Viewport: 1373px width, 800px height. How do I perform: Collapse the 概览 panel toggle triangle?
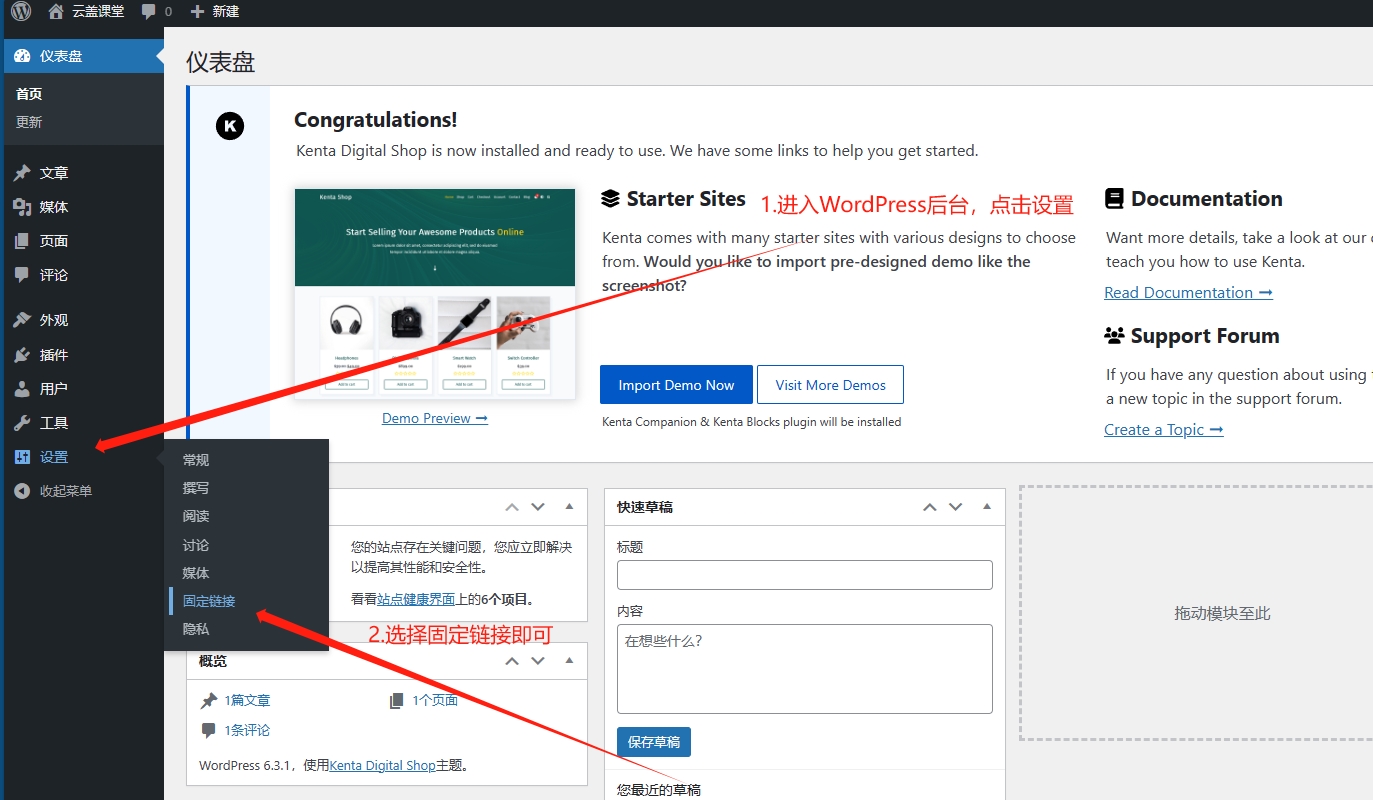[x=569, y=660]
